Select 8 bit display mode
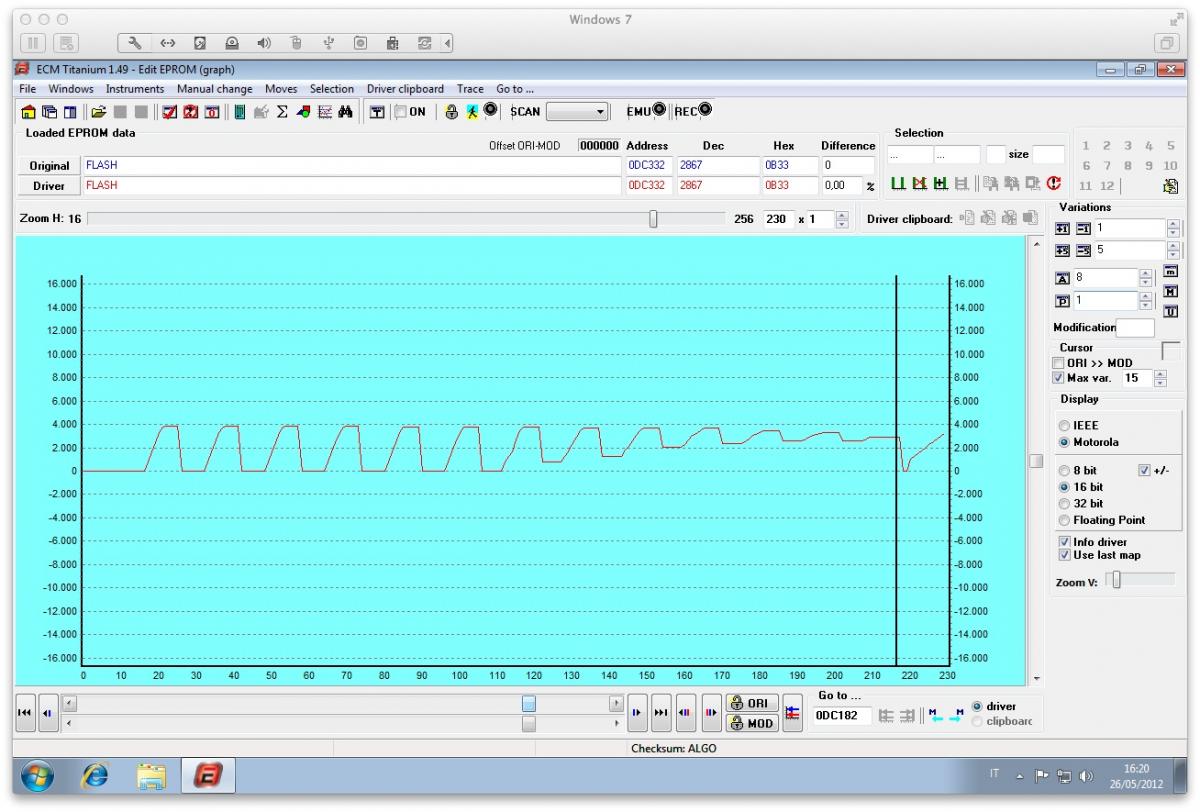1200x812 pixels. pyautogui.click(x=1065, y=470)
